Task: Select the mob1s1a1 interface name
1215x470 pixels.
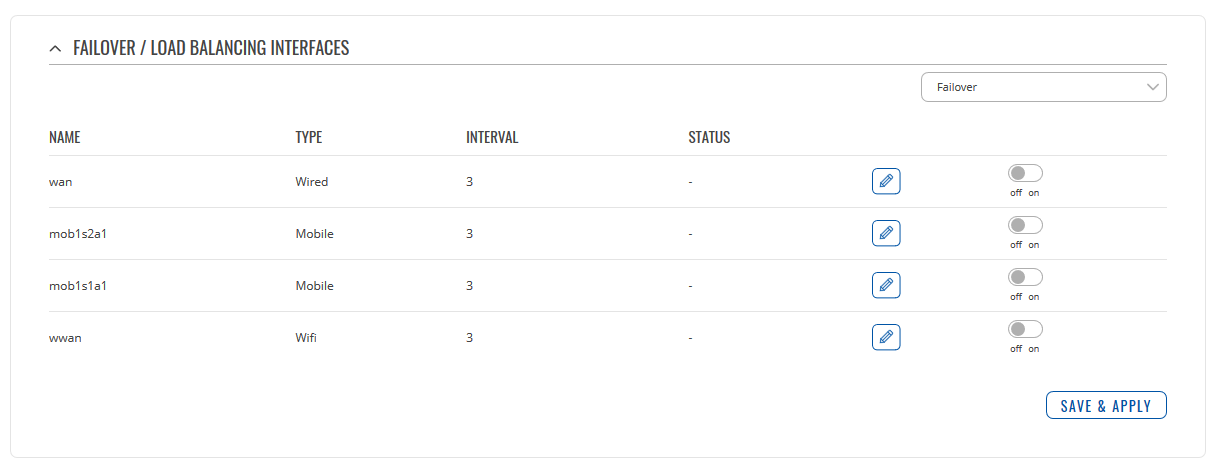Action: click(x=78, y=286)
